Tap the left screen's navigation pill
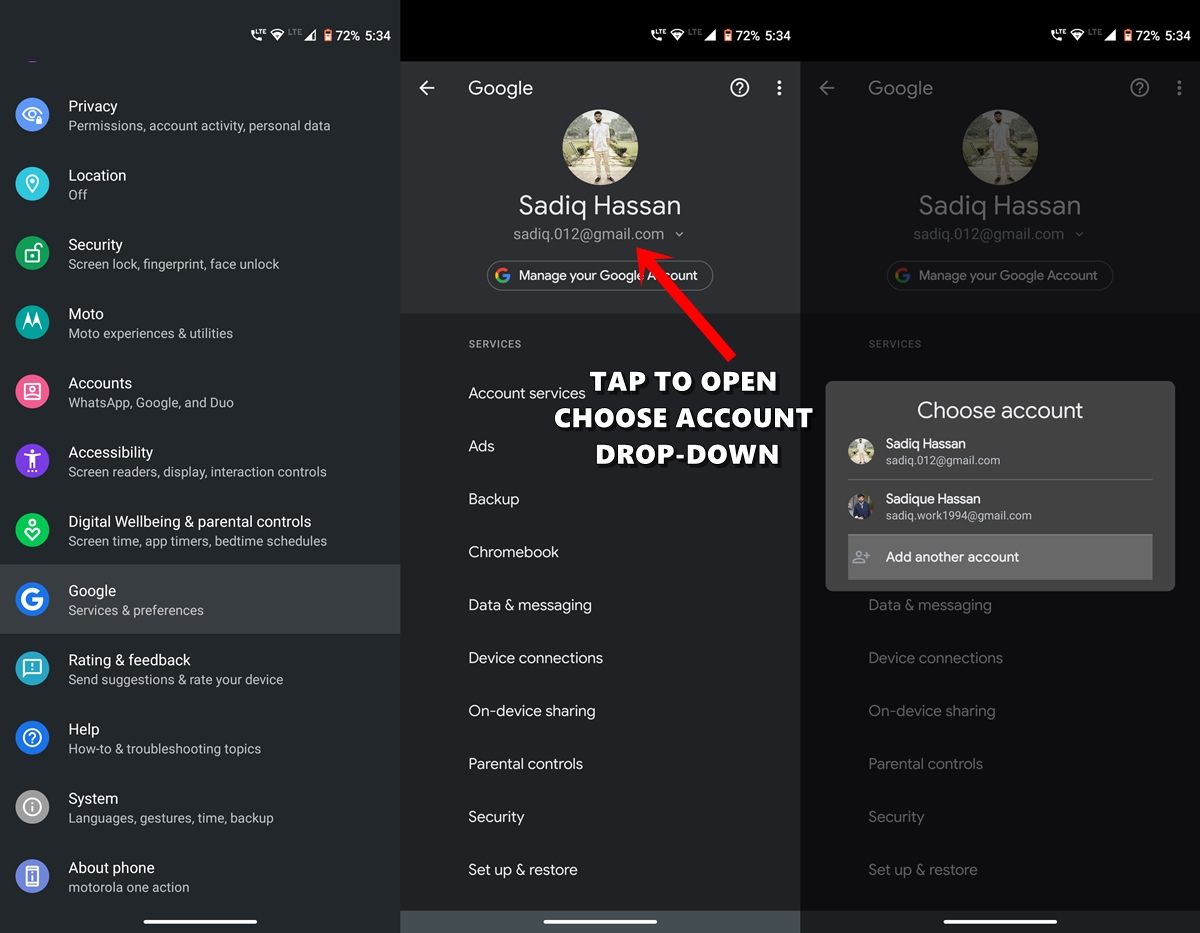The image size is (1200, 933). tap(200, 921)
